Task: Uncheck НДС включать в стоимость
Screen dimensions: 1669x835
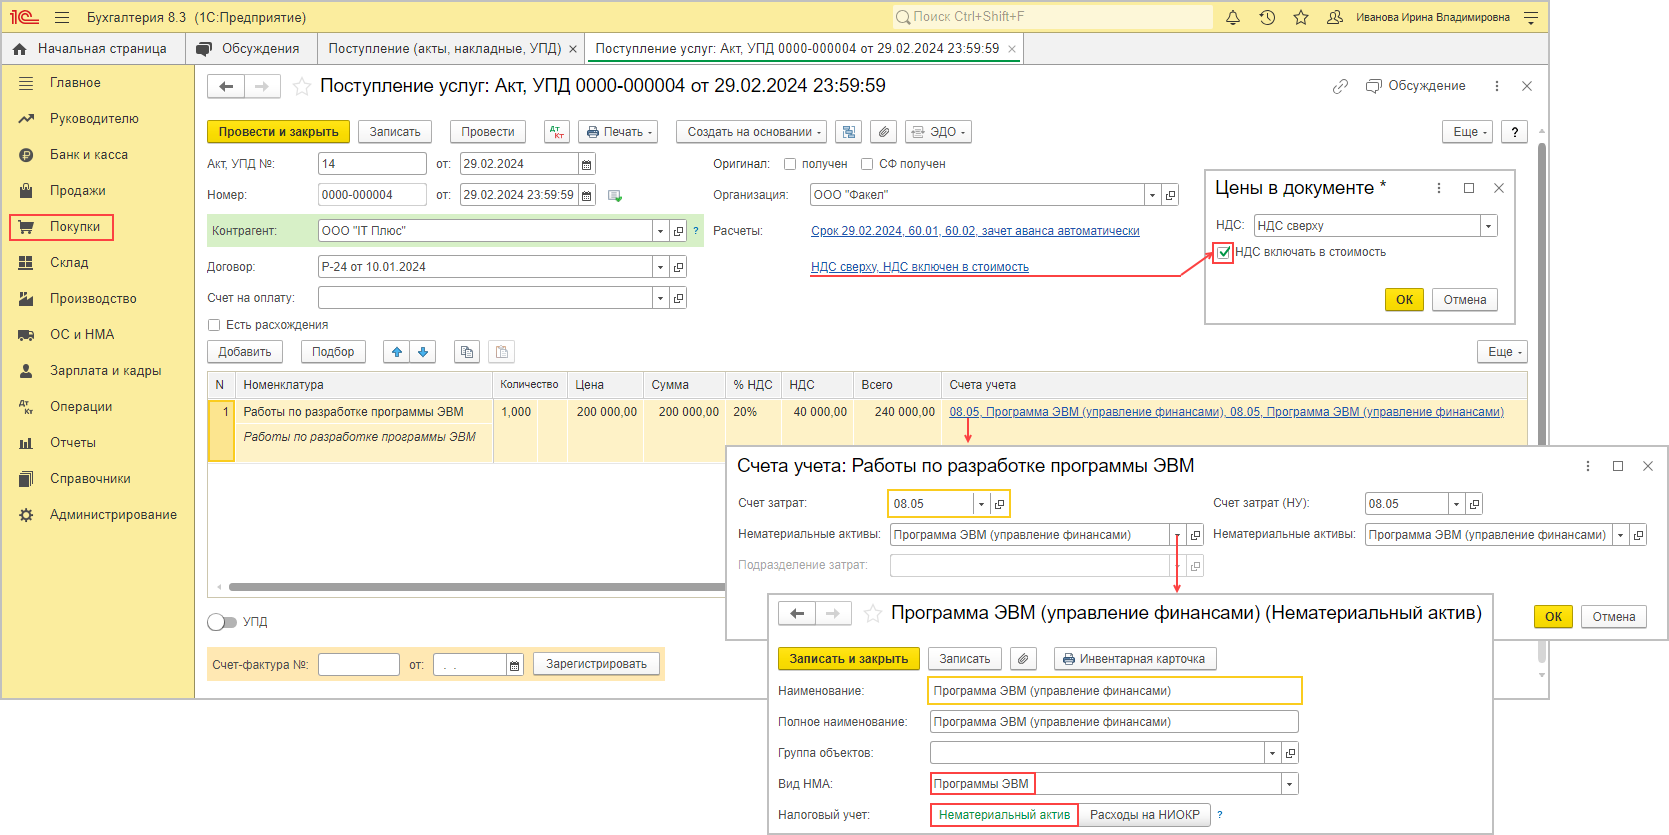Action: pos(1224,252)
